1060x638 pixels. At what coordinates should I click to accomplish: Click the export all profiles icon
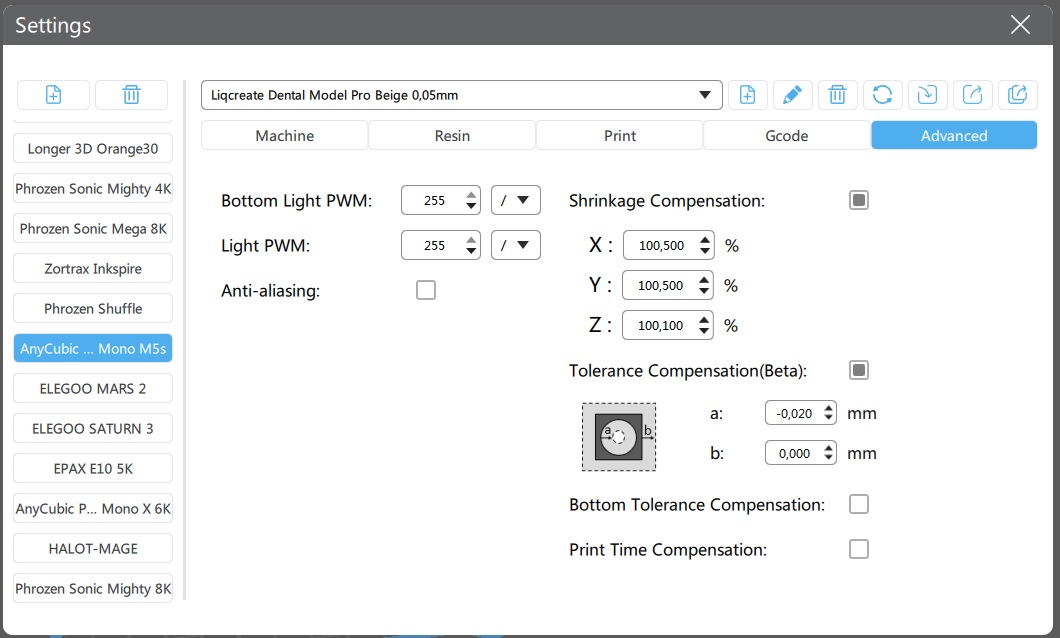[1017, 95]
